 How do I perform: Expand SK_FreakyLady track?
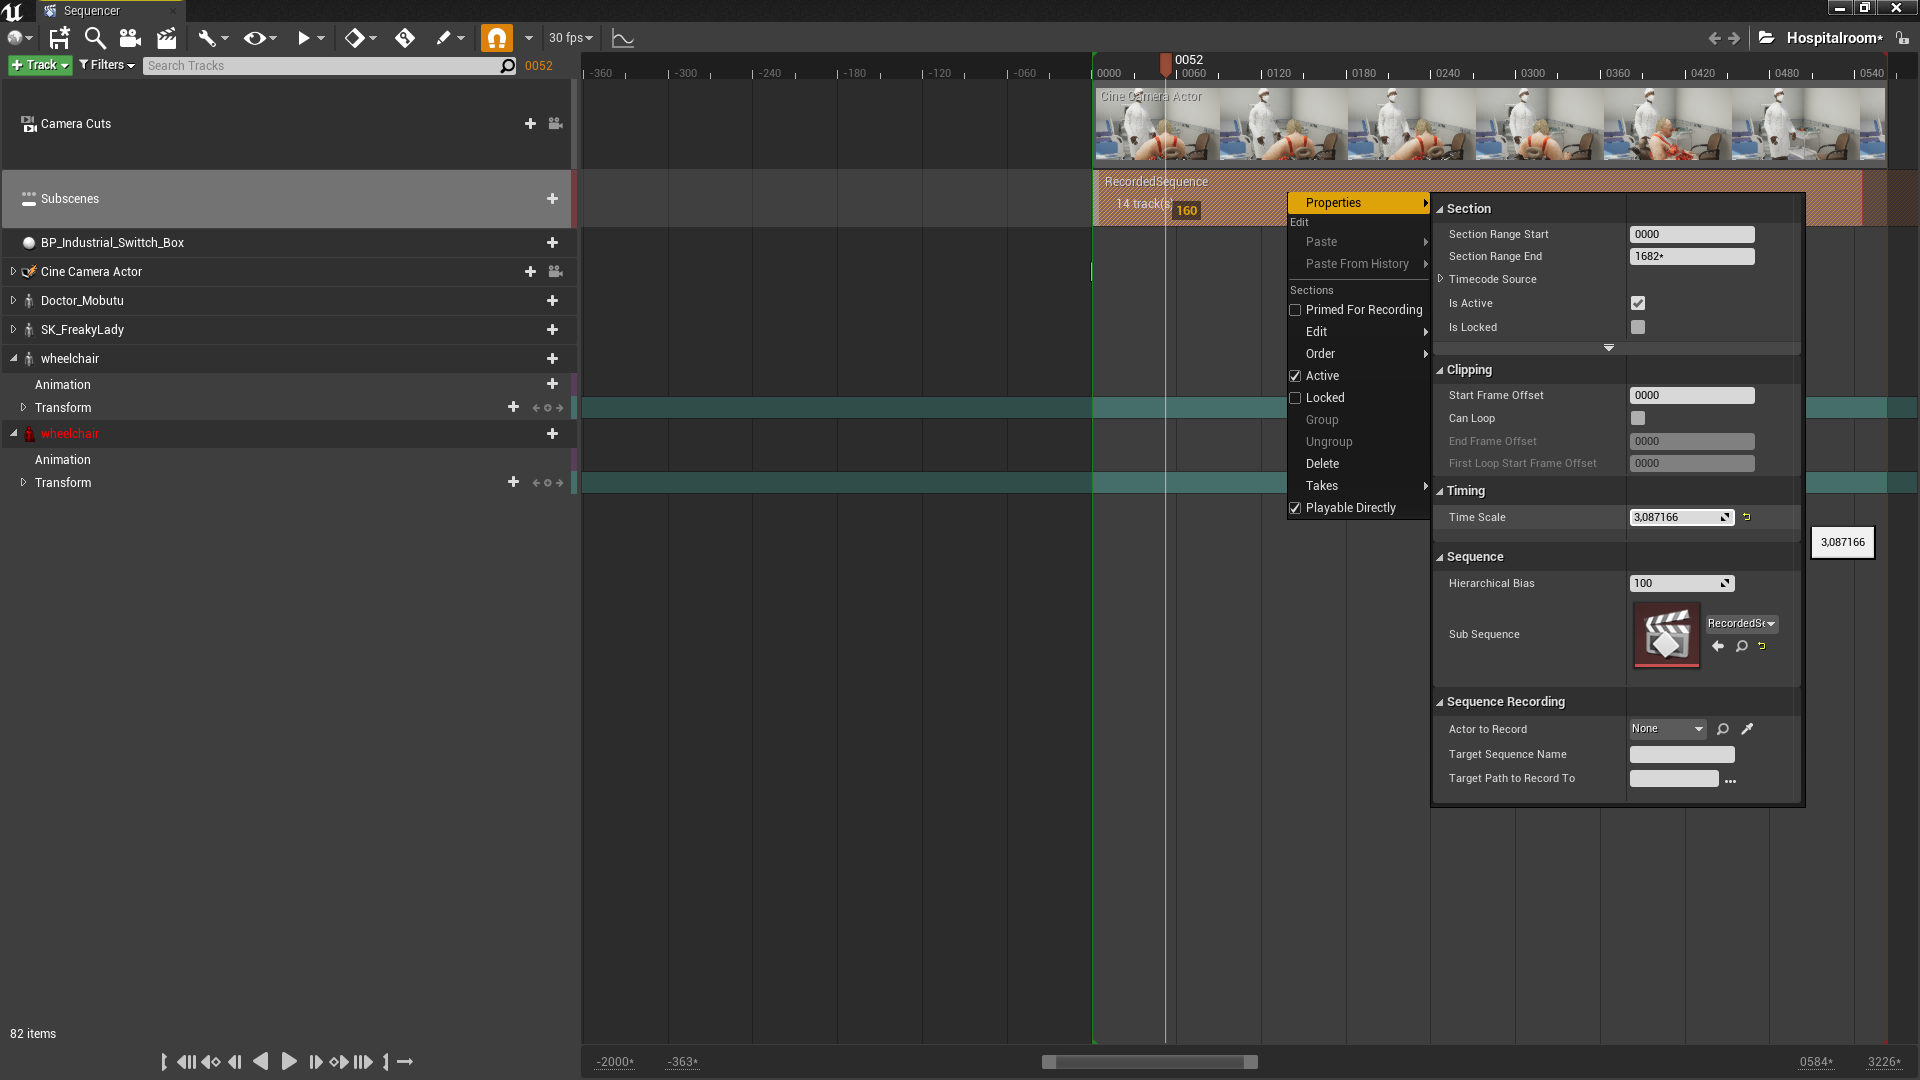click(x=13, y=329)
